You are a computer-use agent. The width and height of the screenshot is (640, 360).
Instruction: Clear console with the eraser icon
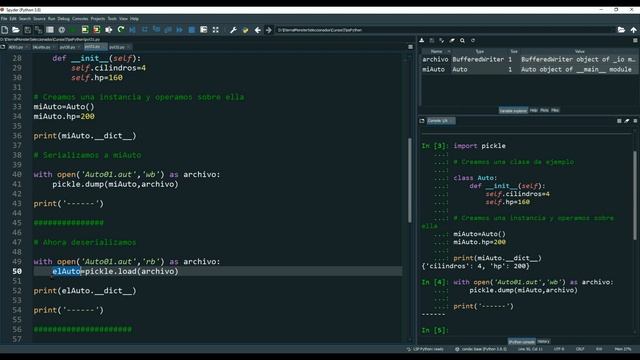[627, 121]
